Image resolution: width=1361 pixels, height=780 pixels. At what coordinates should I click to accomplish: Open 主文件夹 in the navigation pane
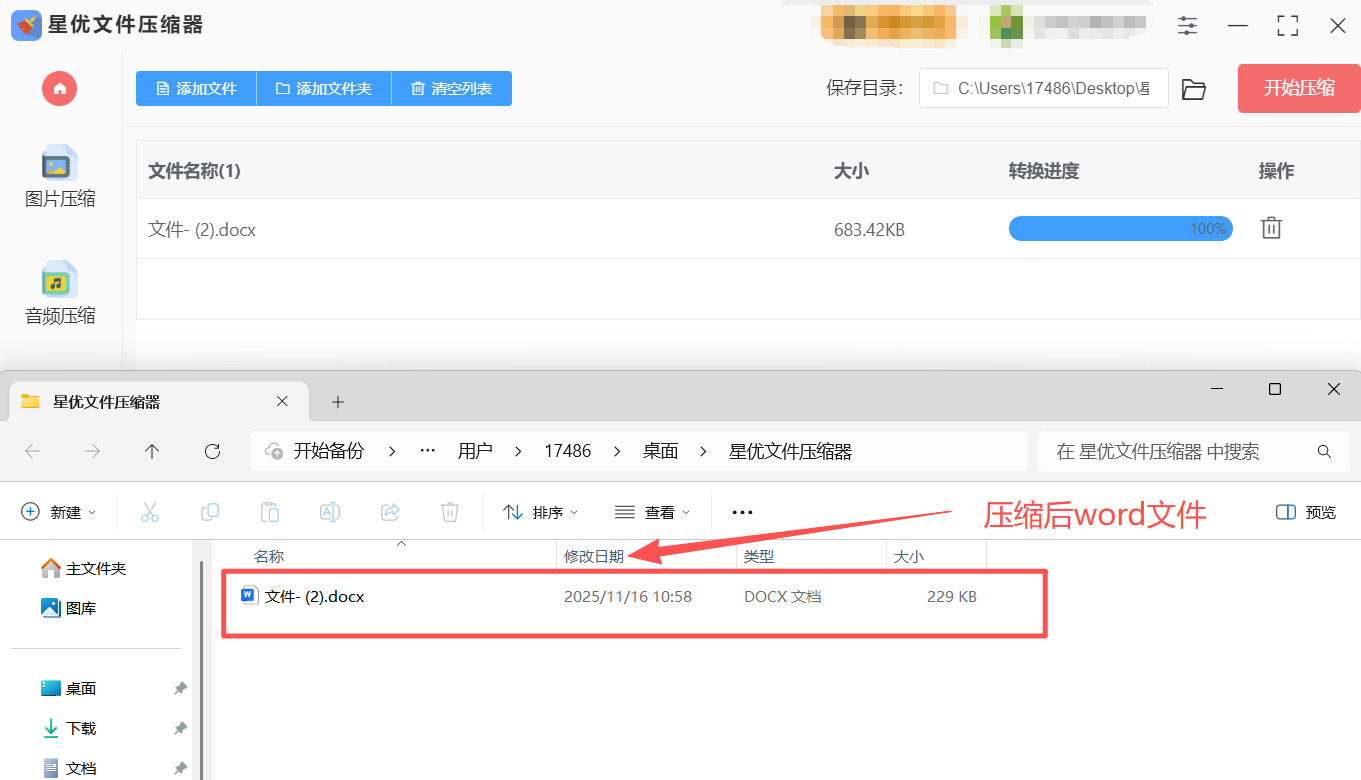tap(84, 568)
